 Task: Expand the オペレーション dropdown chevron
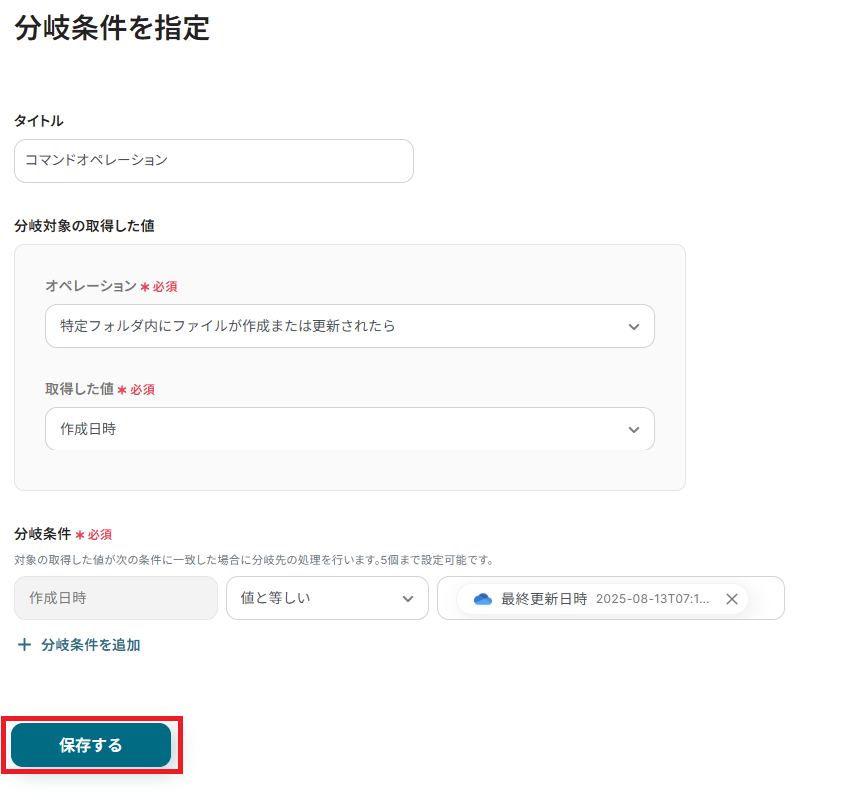pos(633,327)
